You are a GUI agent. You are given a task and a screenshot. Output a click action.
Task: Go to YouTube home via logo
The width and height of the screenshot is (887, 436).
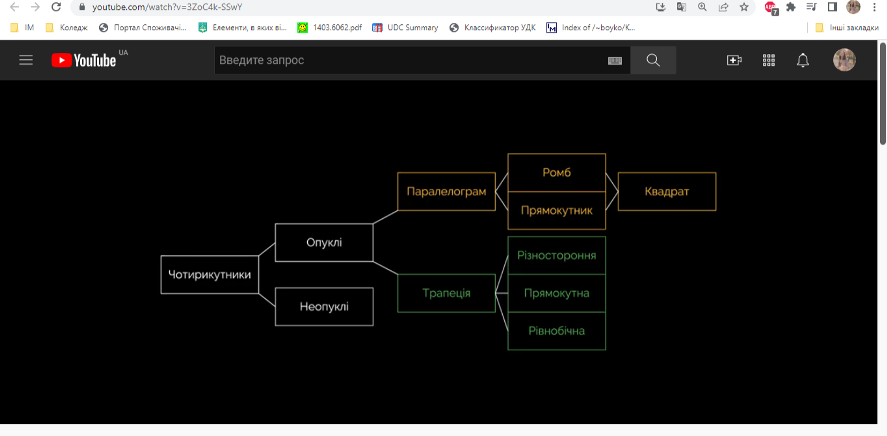(84, 60)
